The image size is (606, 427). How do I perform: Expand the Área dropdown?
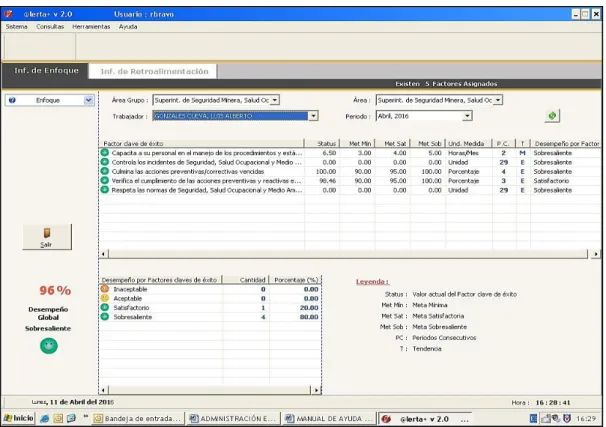(x=498, y=100)
